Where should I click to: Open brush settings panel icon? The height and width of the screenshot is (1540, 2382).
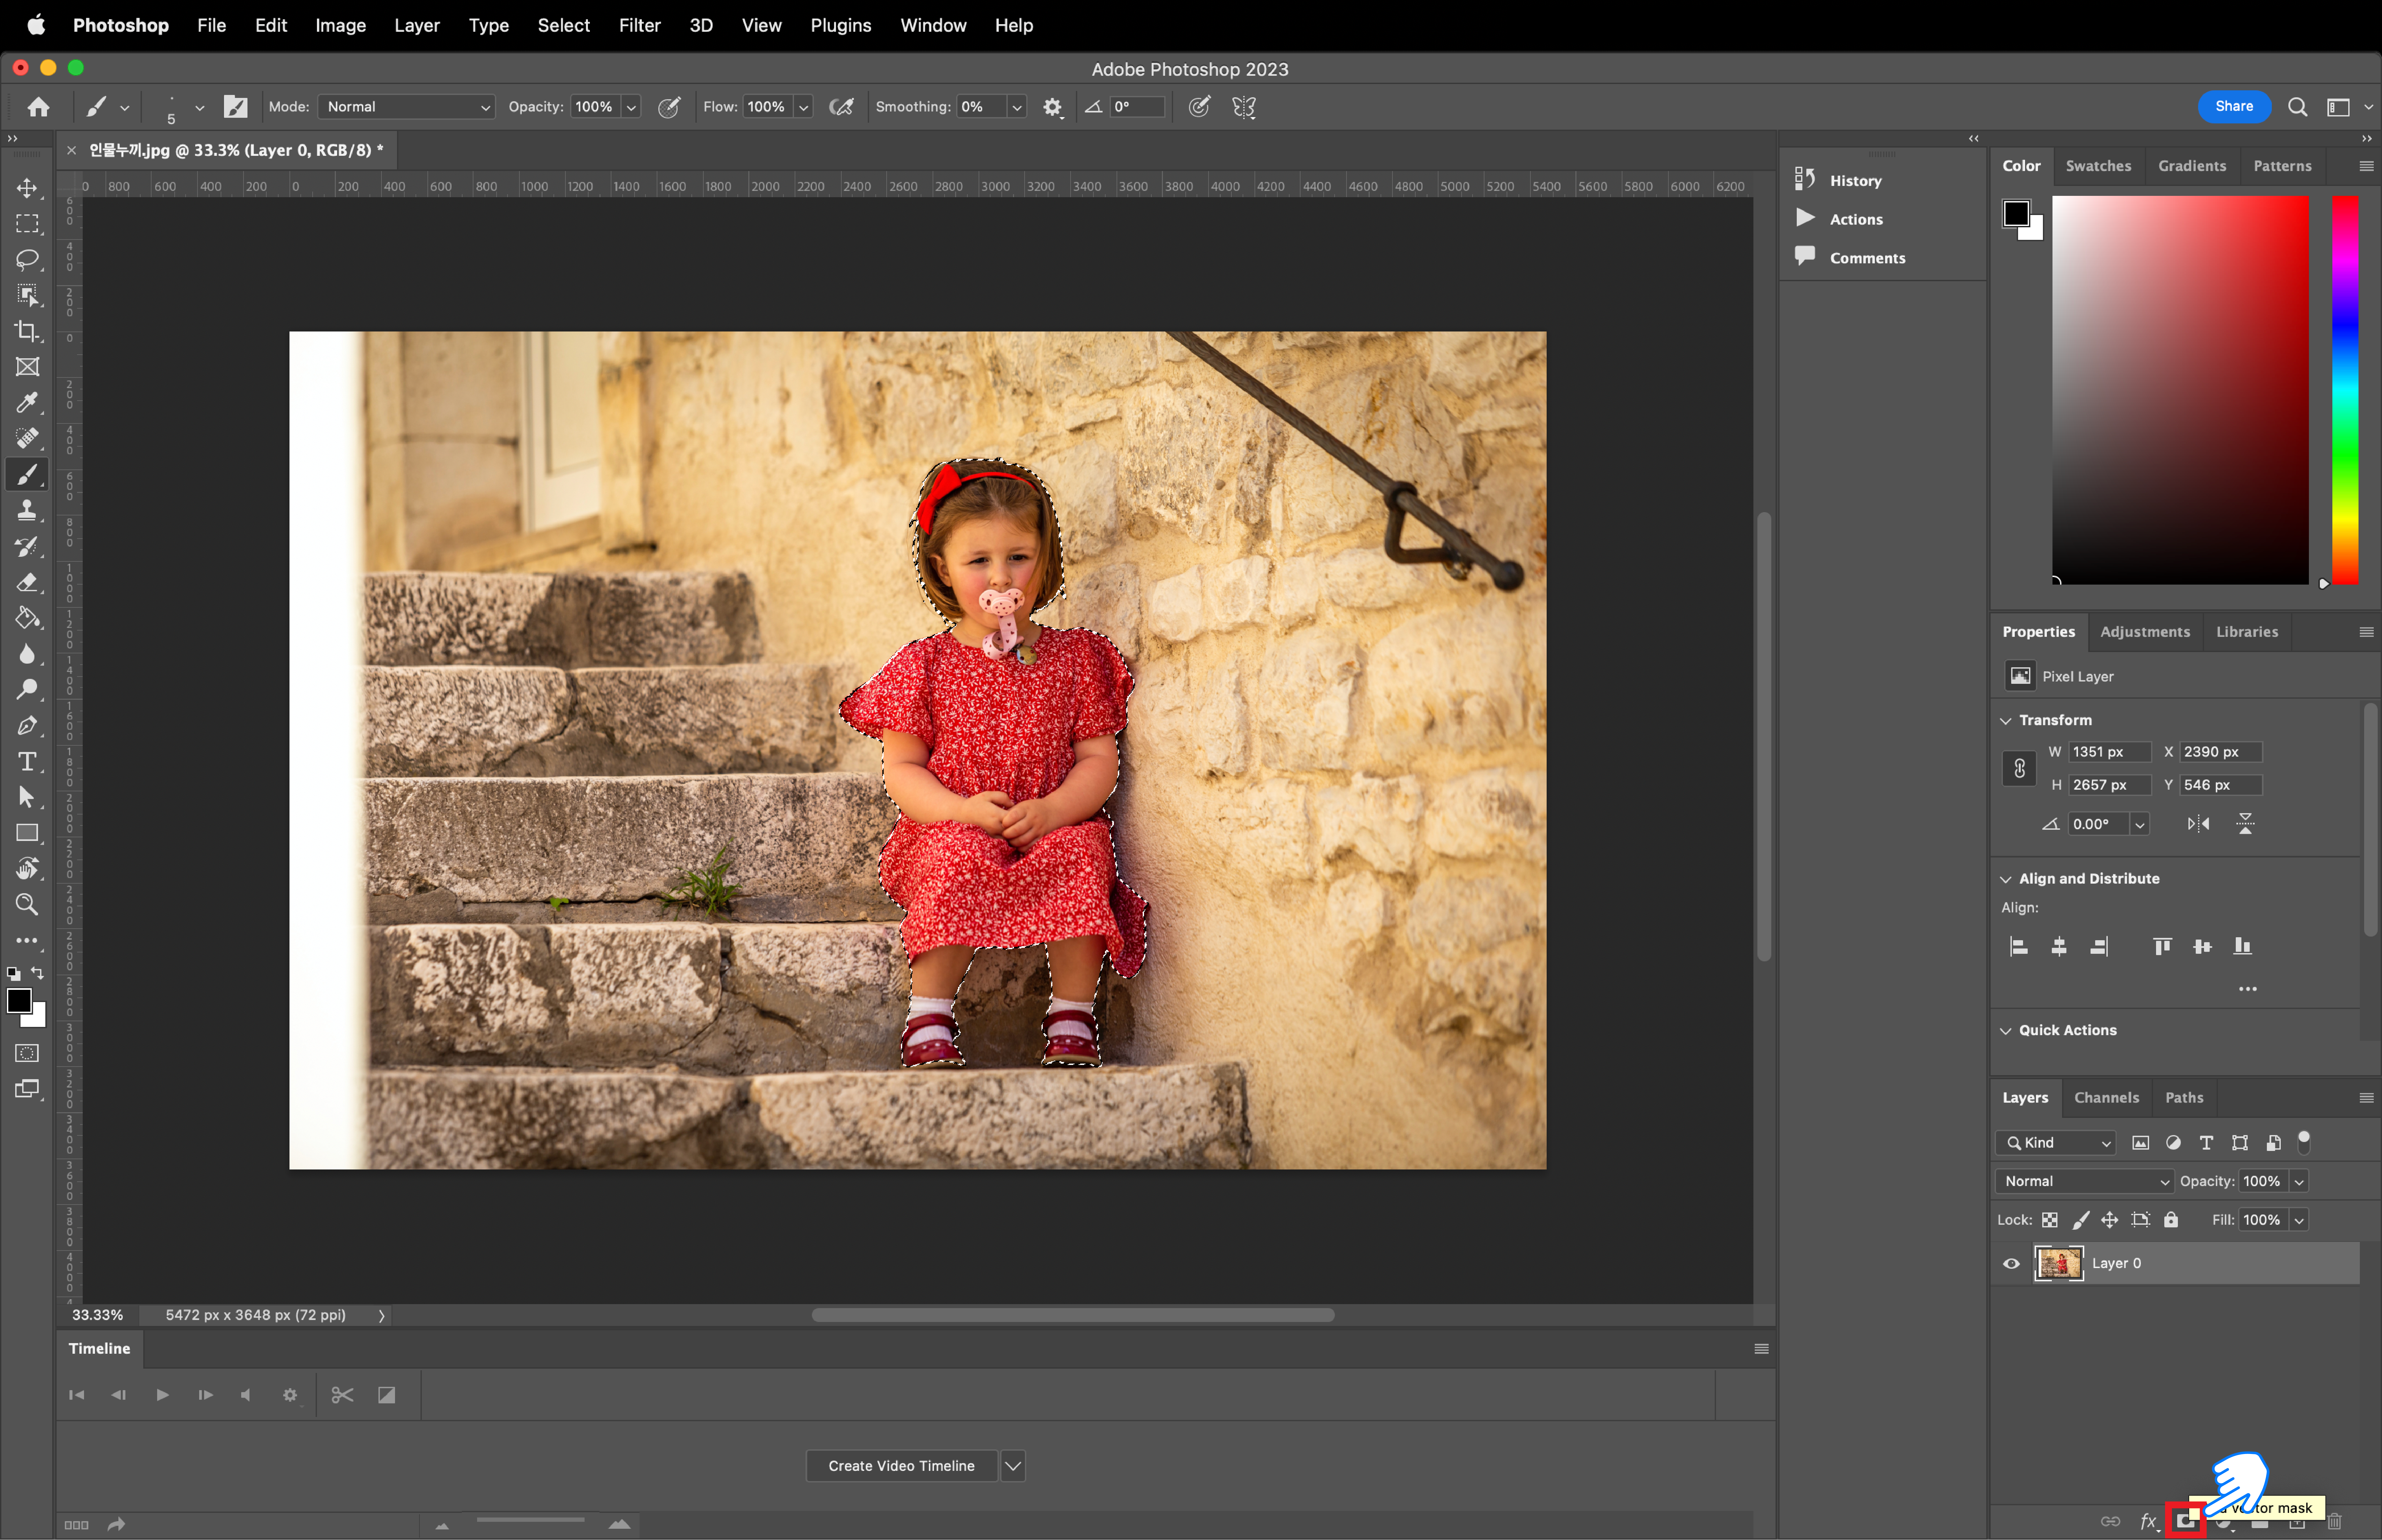pos(235,107)
